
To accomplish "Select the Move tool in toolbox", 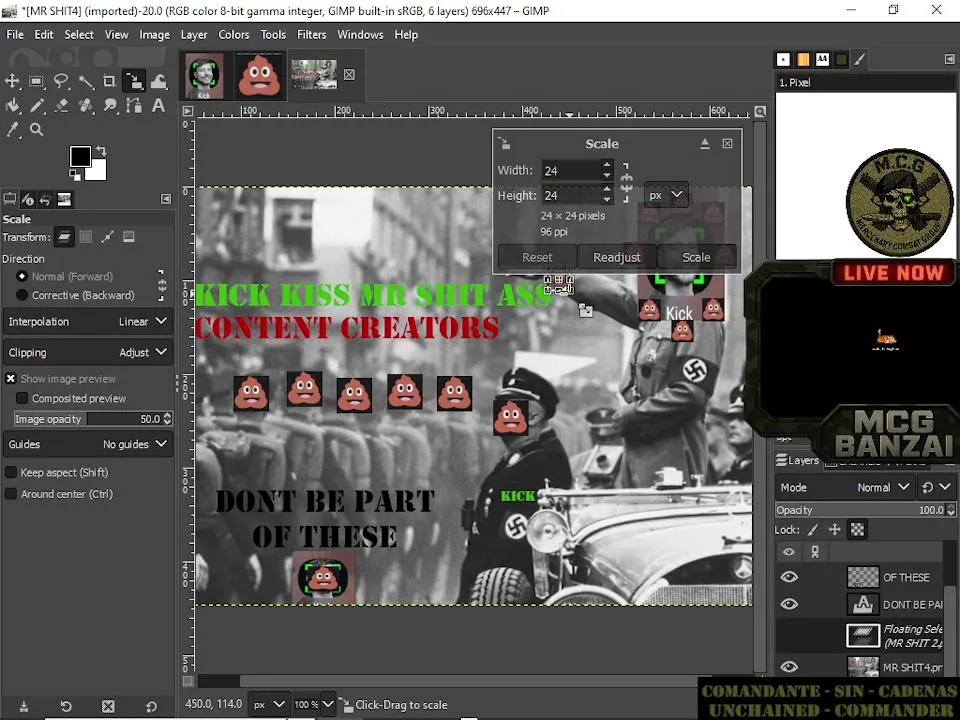I will tap(12, 81).
